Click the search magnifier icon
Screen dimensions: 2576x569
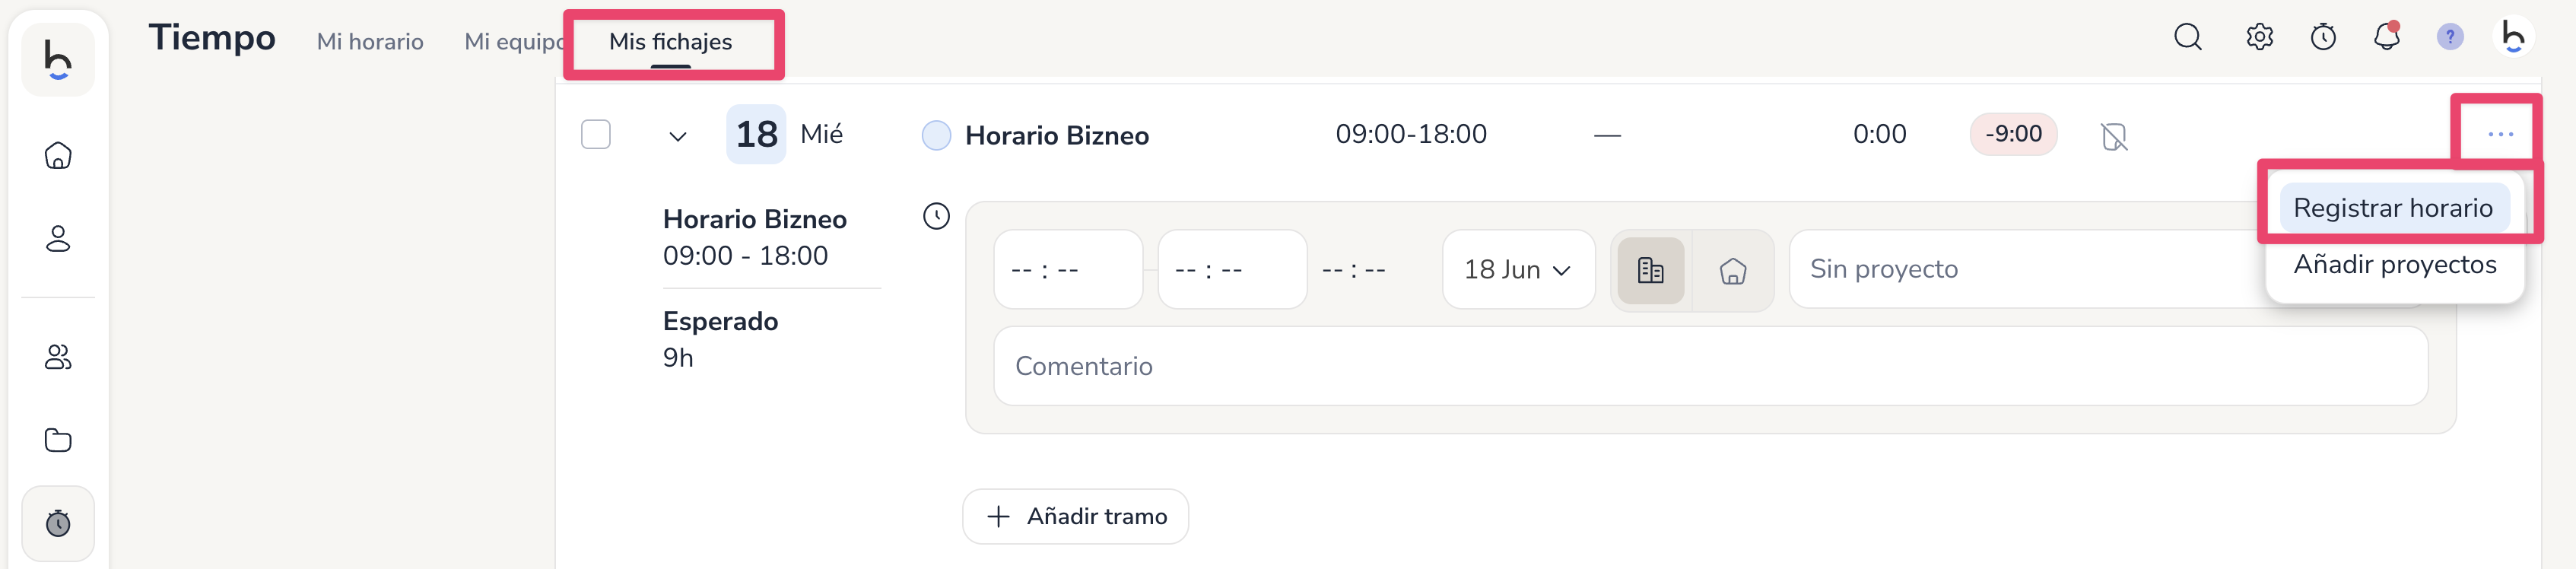(x=2187, y=38)
